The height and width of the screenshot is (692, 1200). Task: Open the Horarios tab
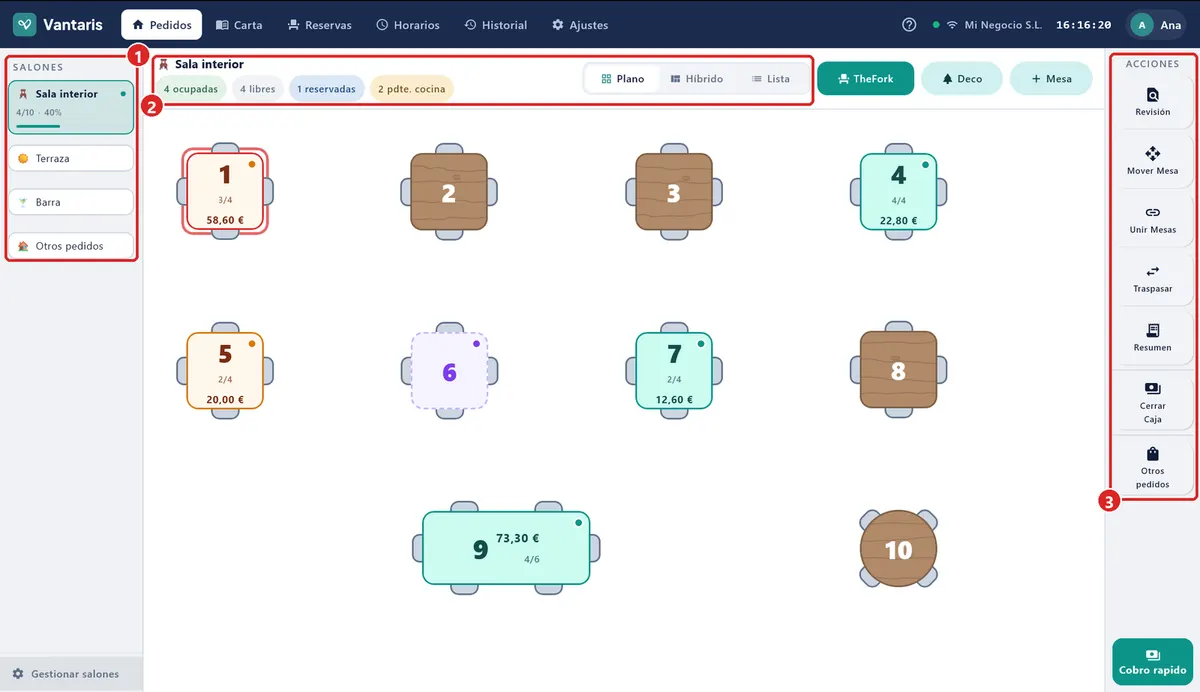click(x=408, y=25)
